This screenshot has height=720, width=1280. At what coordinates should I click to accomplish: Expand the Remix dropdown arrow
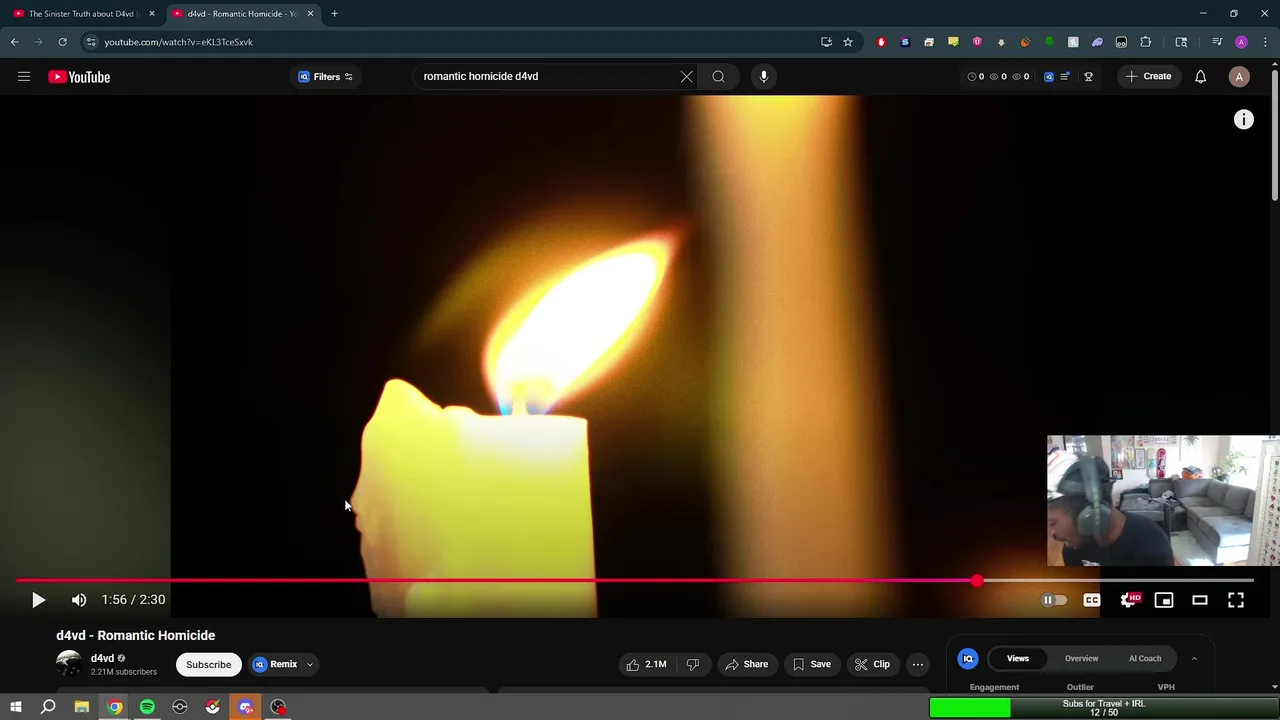(310, 664)
